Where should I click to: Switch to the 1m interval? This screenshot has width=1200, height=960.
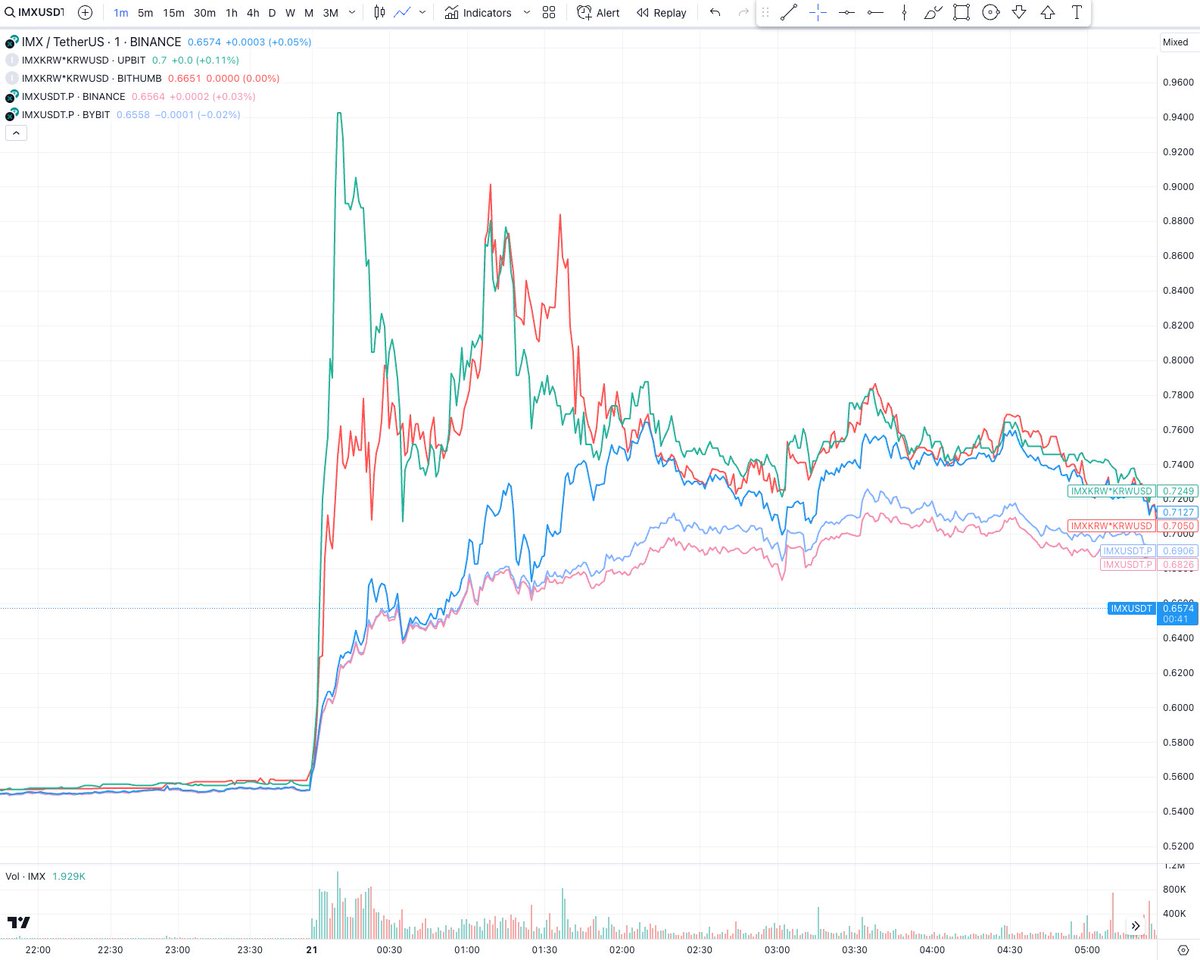click(x=120, y=13)
